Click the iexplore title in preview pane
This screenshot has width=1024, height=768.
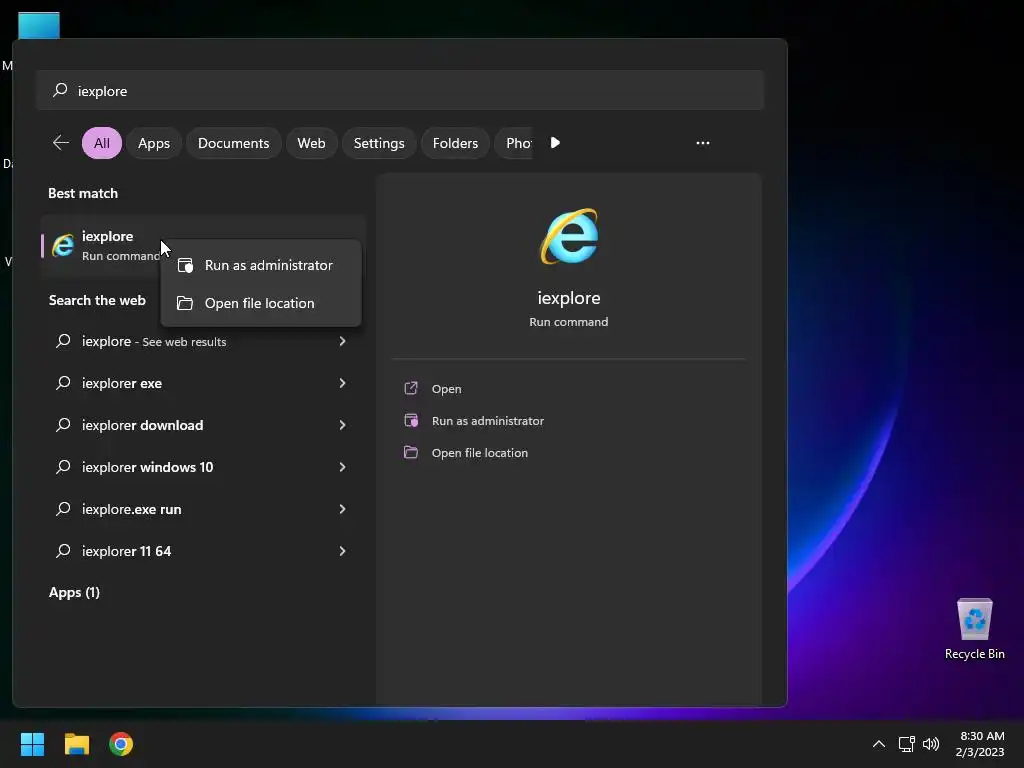(x=569, y=298)
